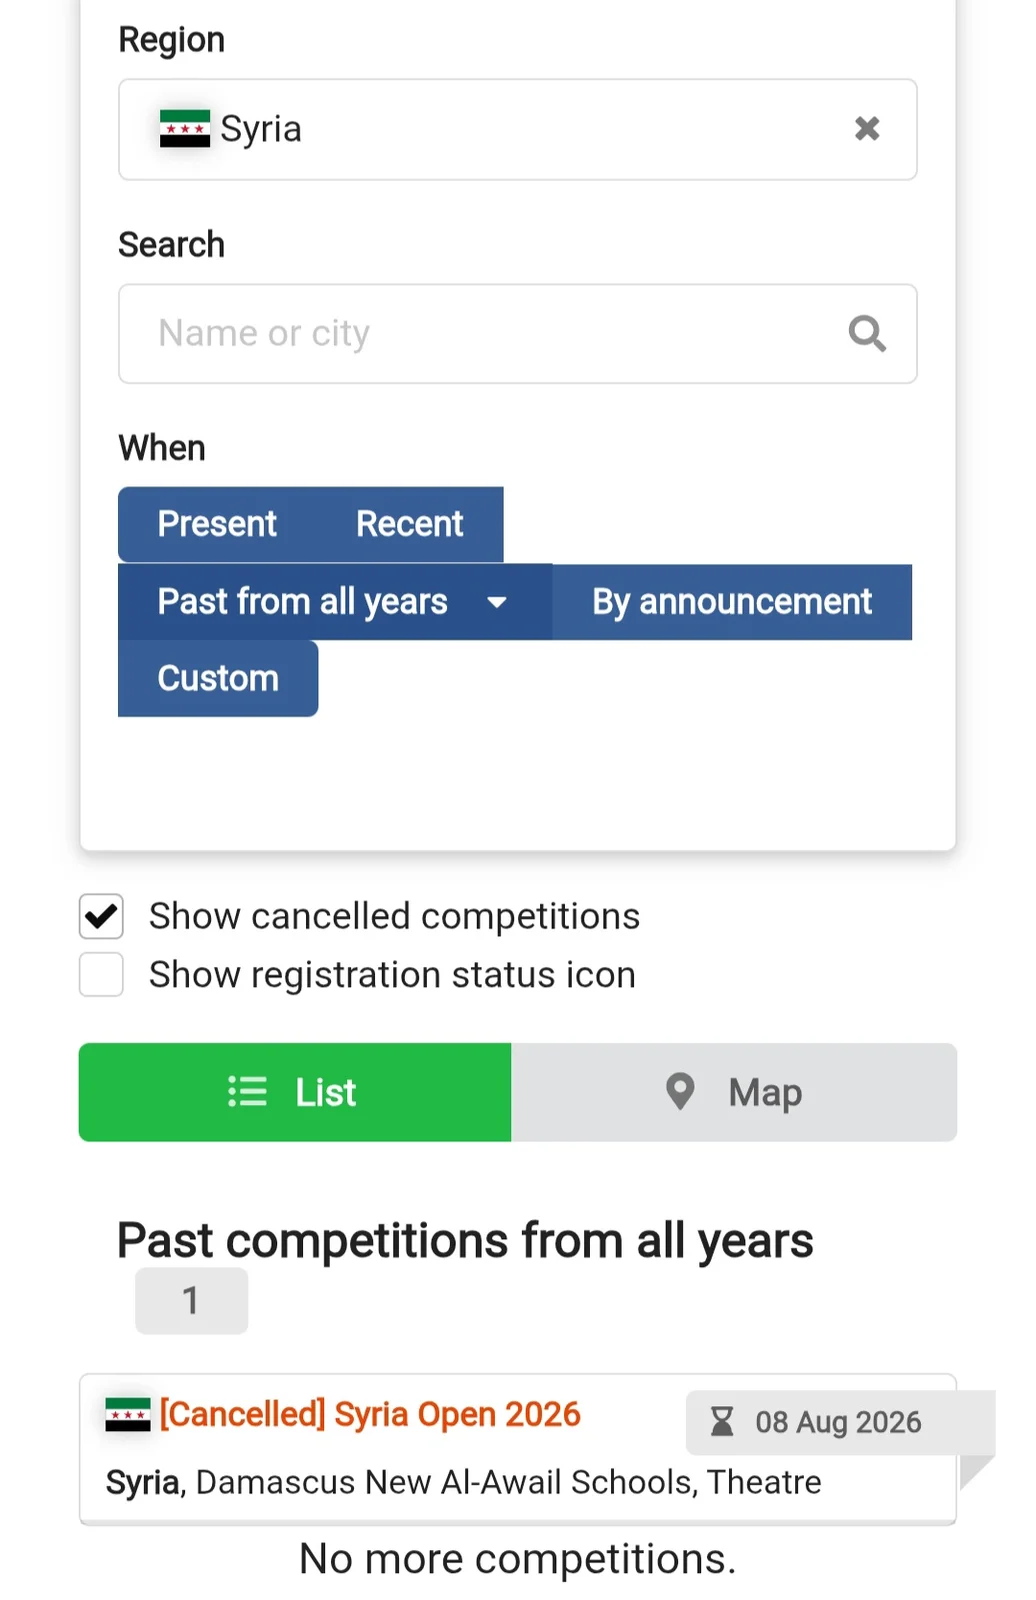Screen dimensions: 1036x1600
Task: Click the hourglass icon beside date
Action: pyautogui.click(x=722, y=1421)
